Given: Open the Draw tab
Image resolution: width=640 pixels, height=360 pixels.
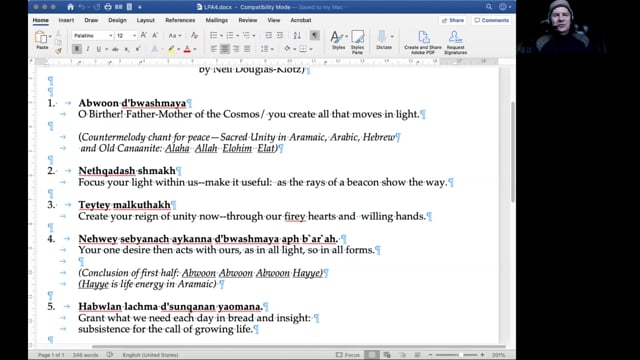Looking at the screenshot, I should (x=91, y=20).
